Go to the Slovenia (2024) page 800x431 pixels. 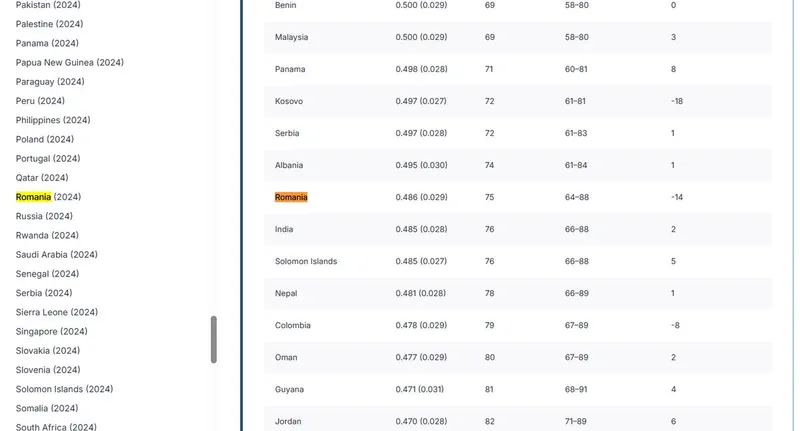(48, 370)
